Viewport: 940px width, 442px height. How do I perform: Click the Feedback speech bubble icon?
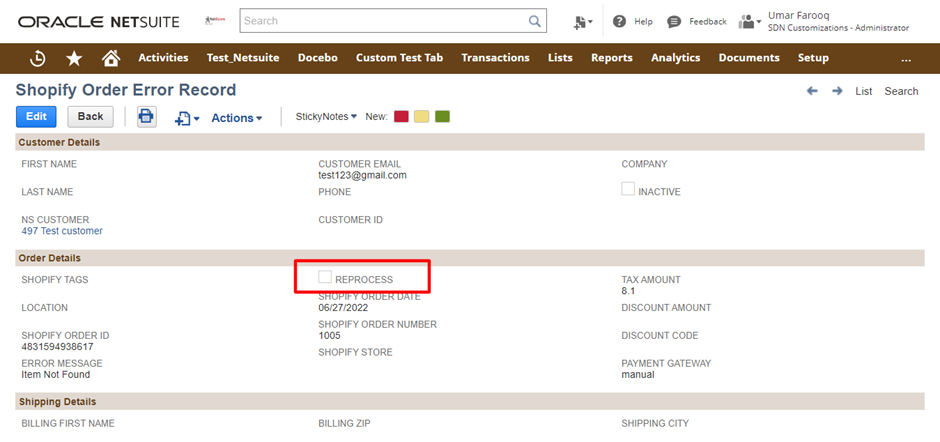674,22
